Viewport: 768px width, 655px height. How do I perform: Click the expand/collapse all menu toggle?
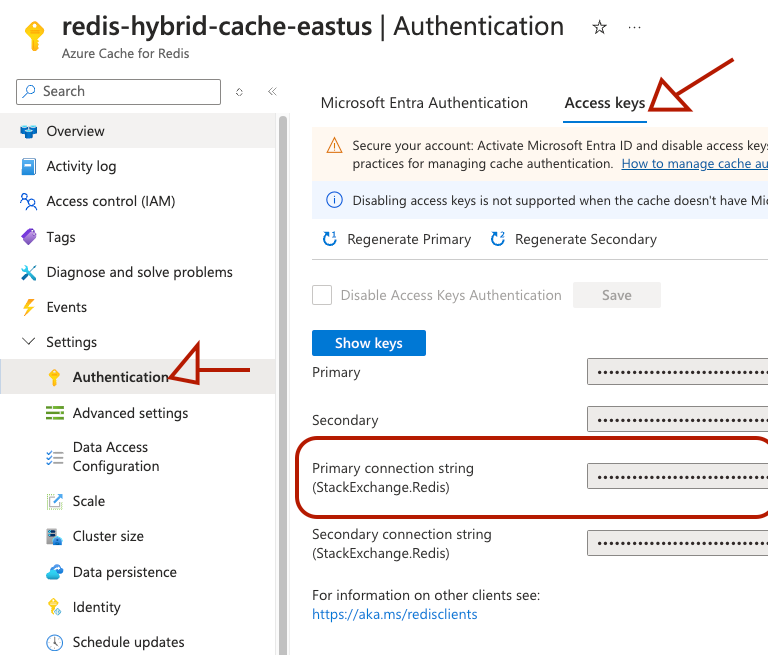(x=239, y=92)
